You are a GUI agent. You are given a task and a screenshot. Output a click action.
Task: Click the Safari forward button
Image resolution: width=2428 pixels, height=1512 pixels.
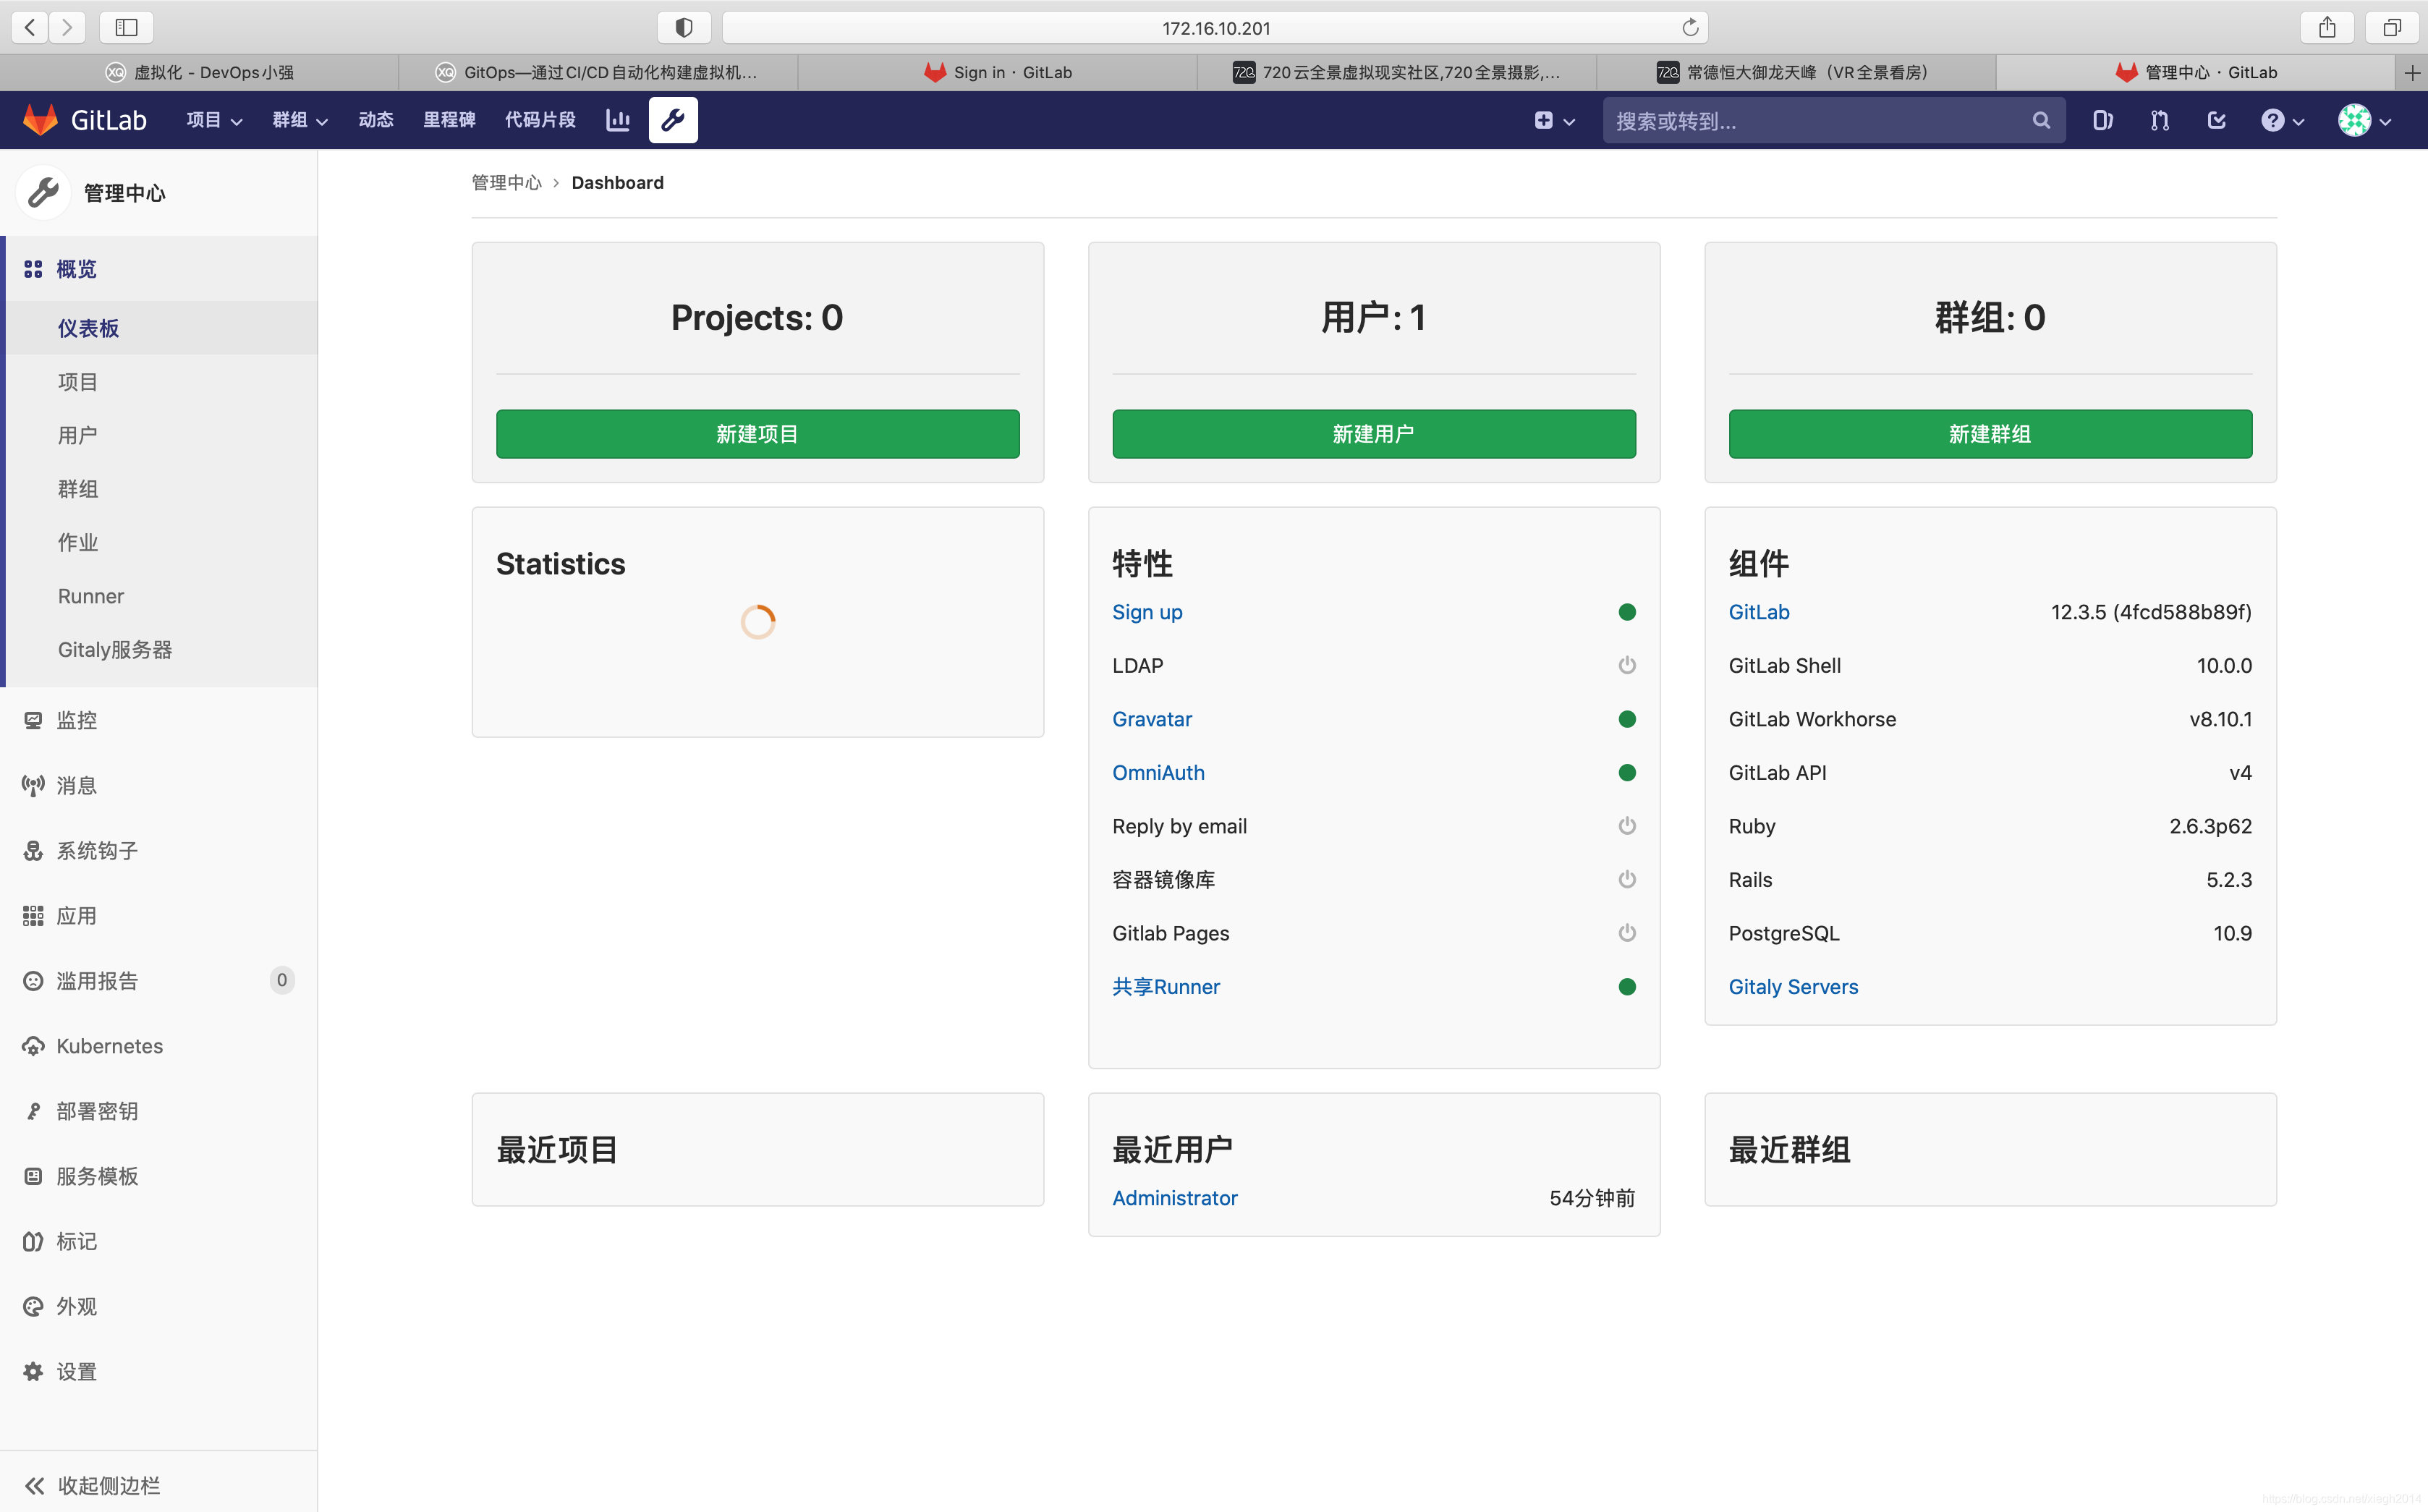point(67,27)
